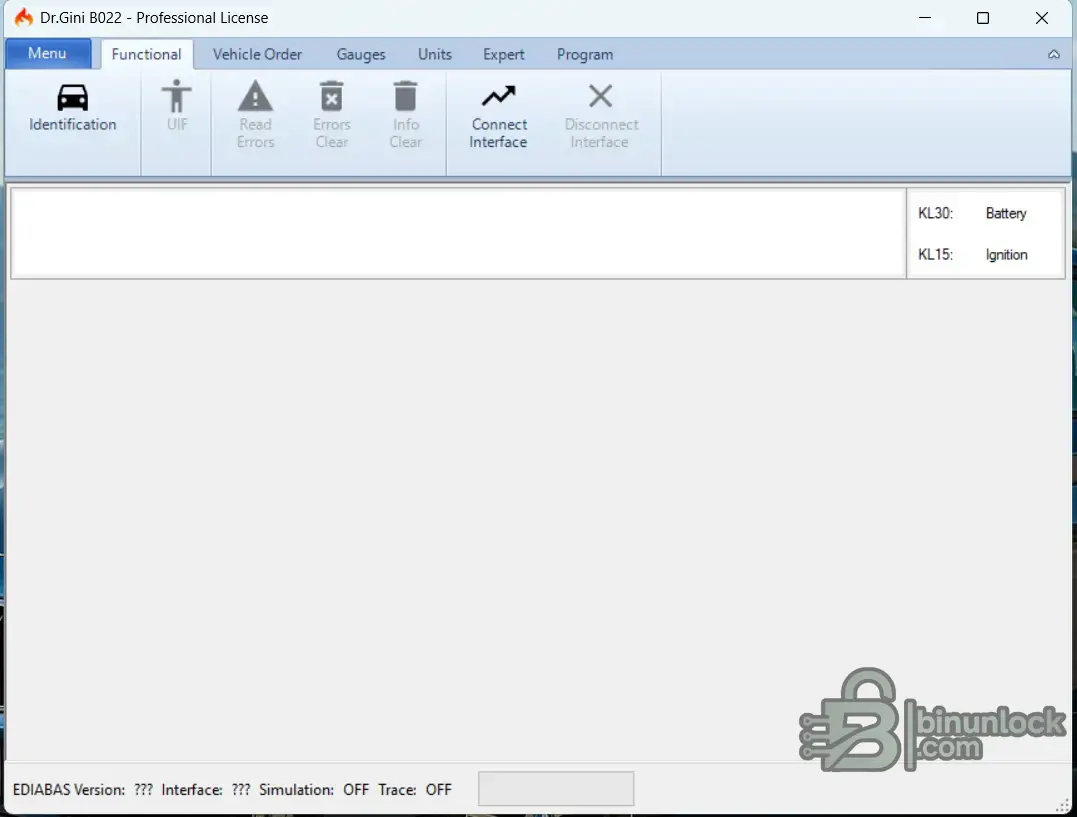This screenshot has width=1077, height=817.
Task: Click the white vehicle information panel
Action: click(459, 233)
